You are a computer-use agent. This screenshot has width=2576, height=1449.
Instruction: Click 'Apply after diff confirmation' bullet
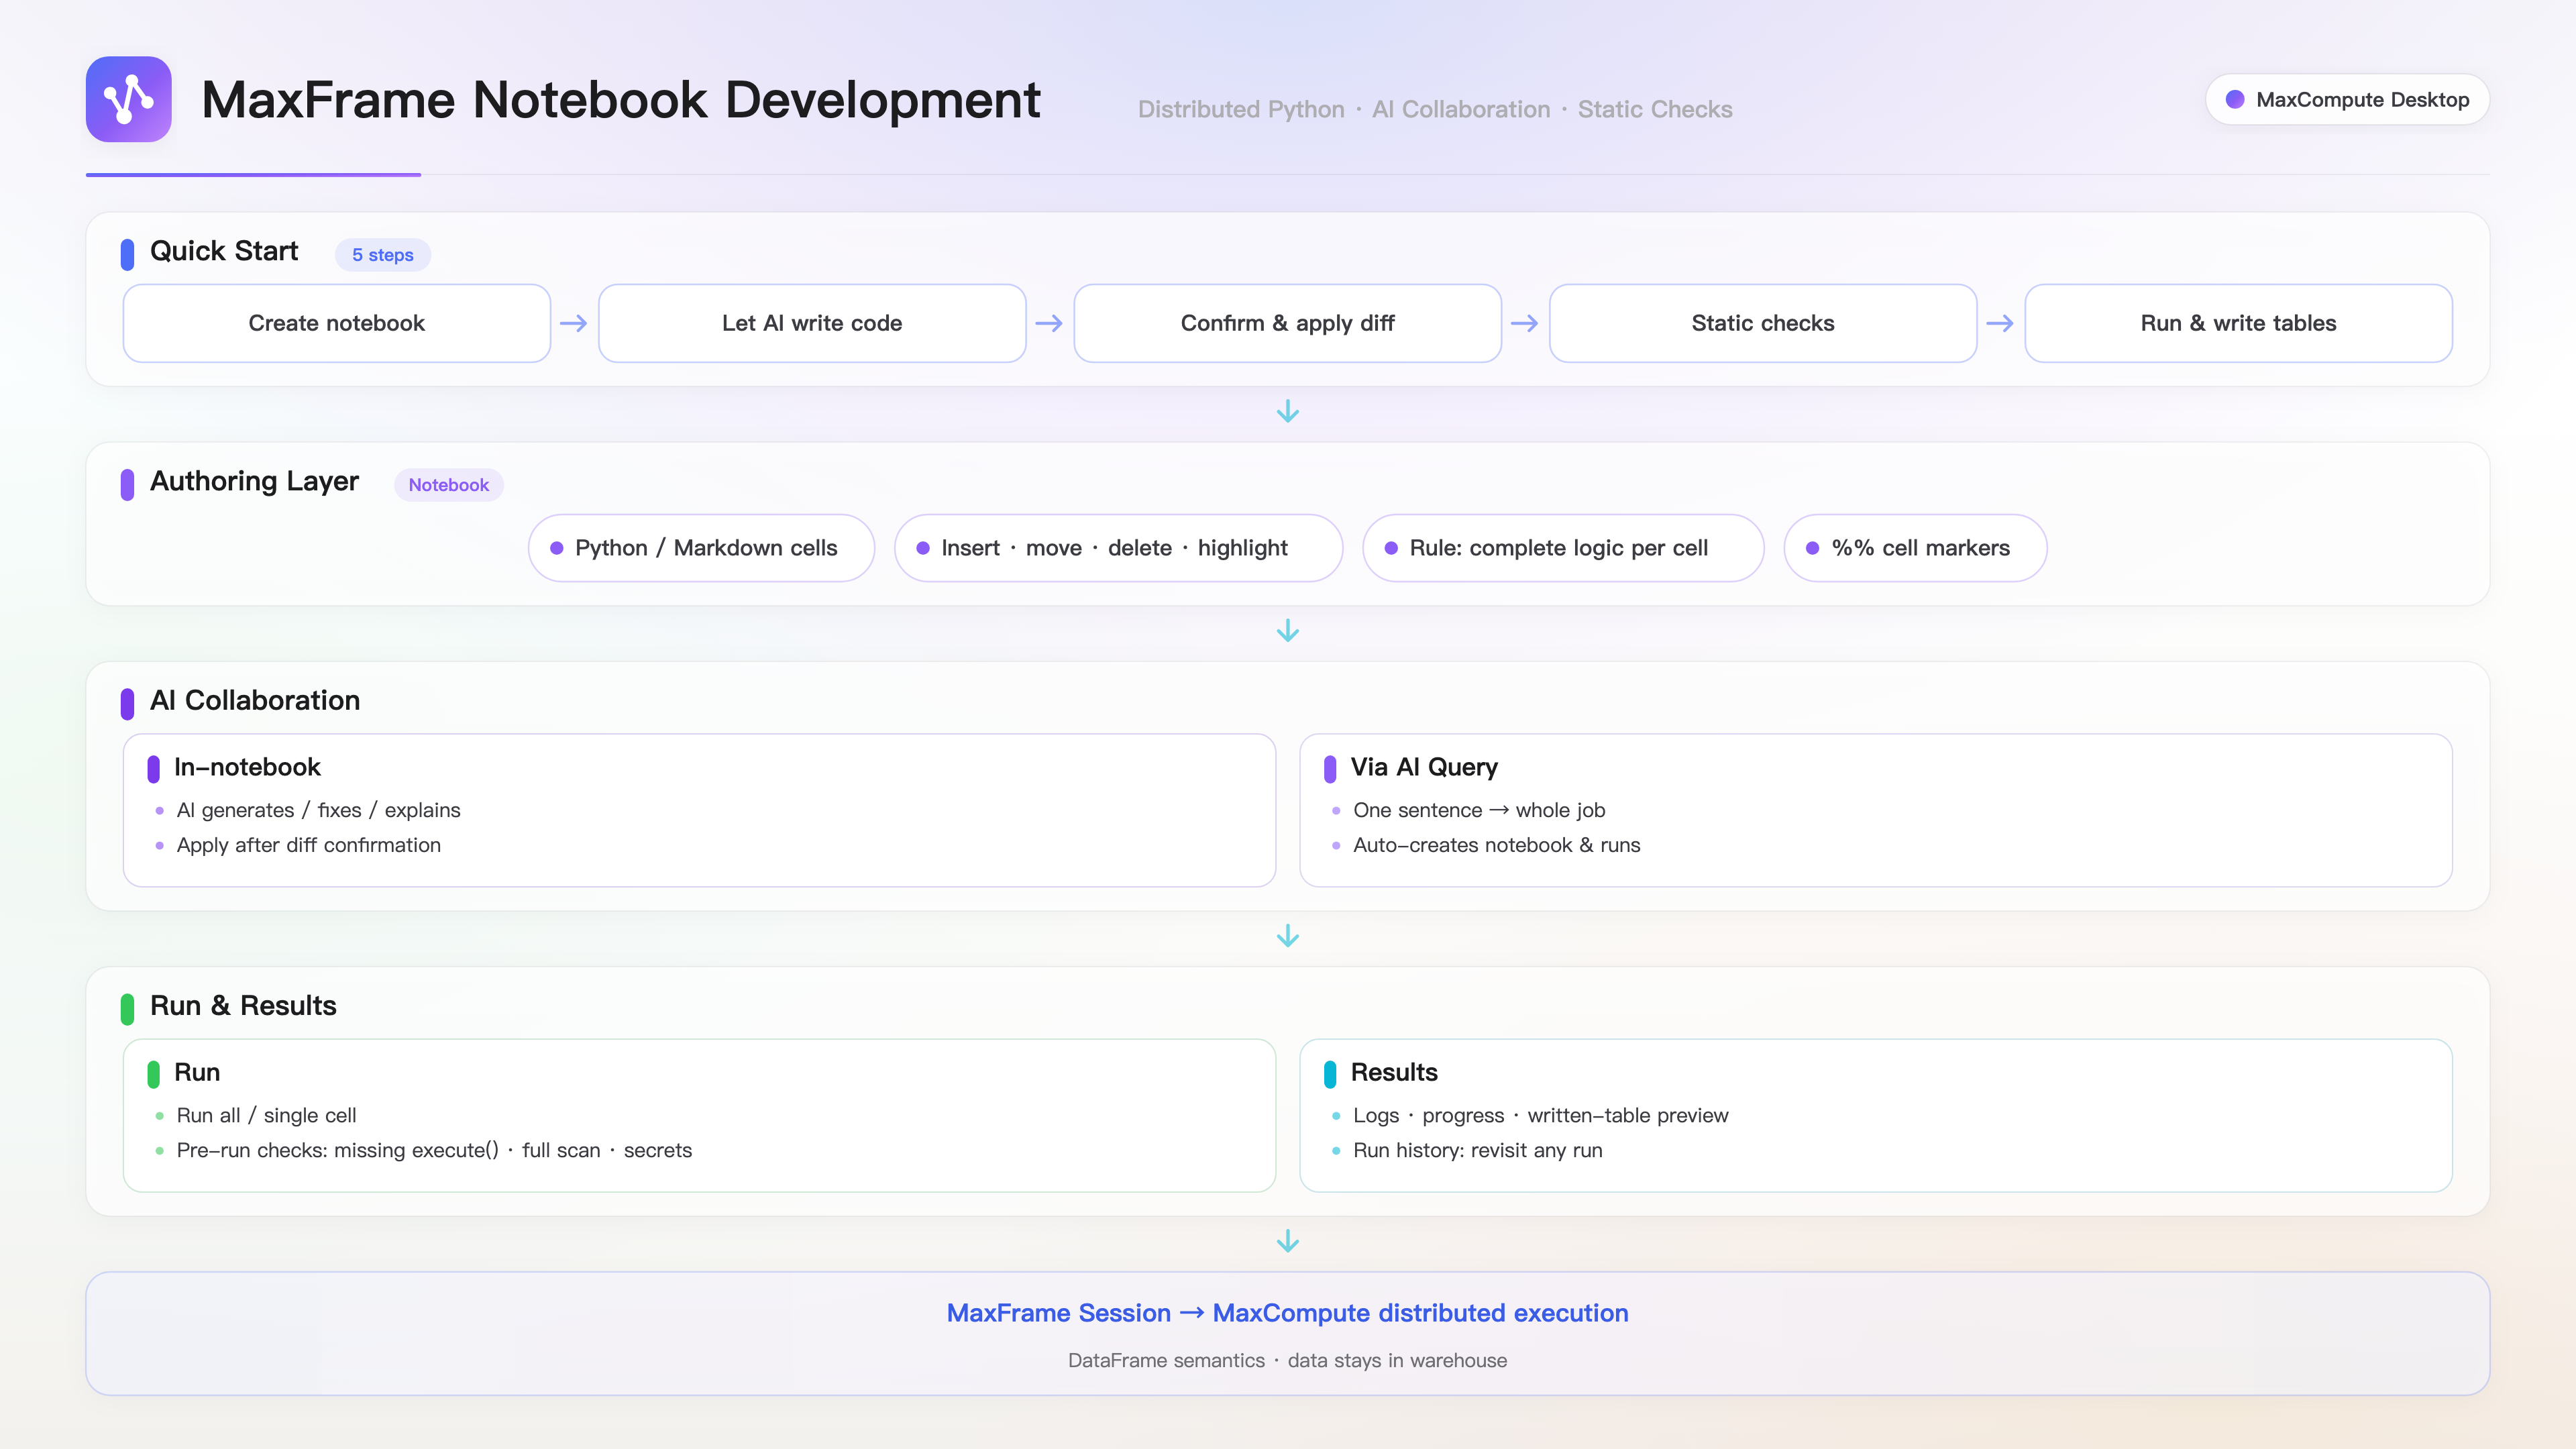point(308,845)
